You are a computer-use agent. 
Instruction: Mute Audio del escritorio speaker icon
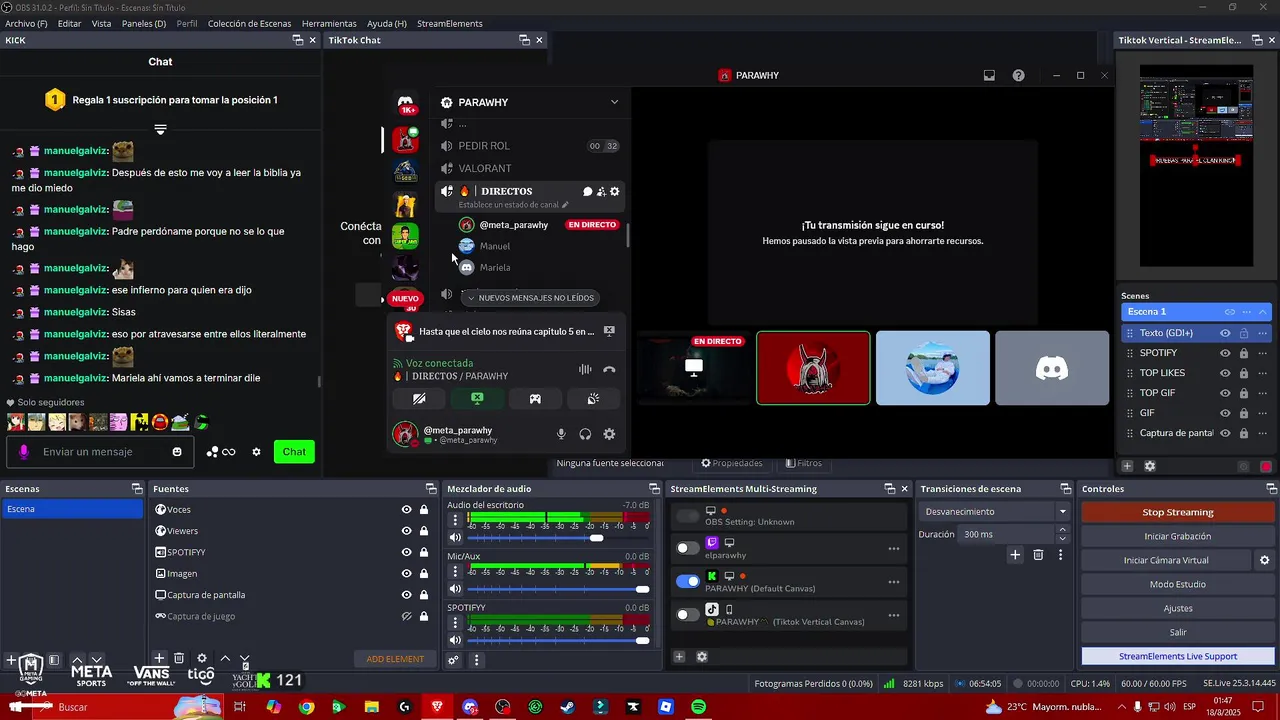[455, 538]
